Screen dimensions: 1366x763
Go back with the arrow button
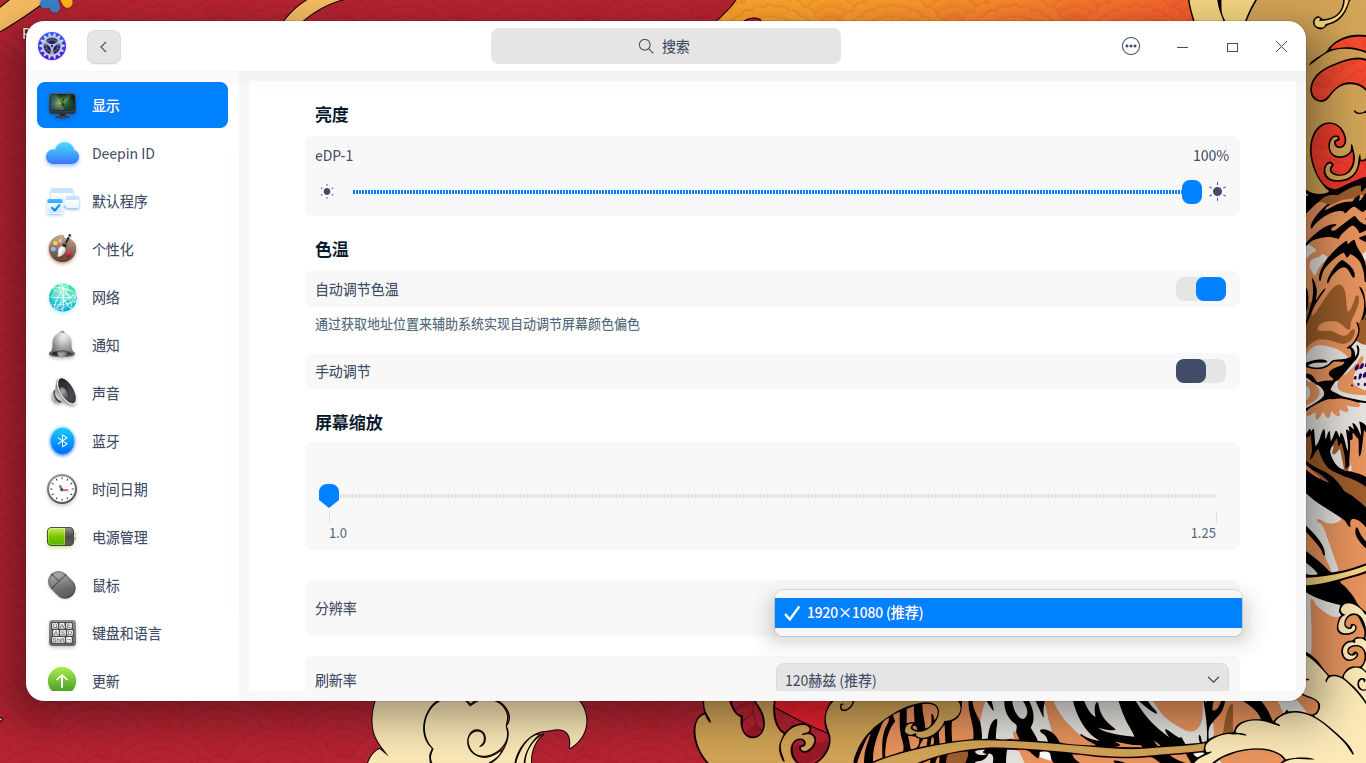[x=104, y=47]
